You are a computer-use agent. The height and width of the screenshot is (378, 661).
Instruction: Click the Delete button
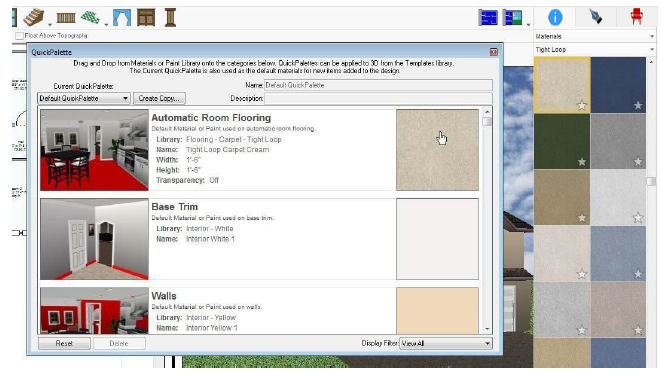click(119, 343)
